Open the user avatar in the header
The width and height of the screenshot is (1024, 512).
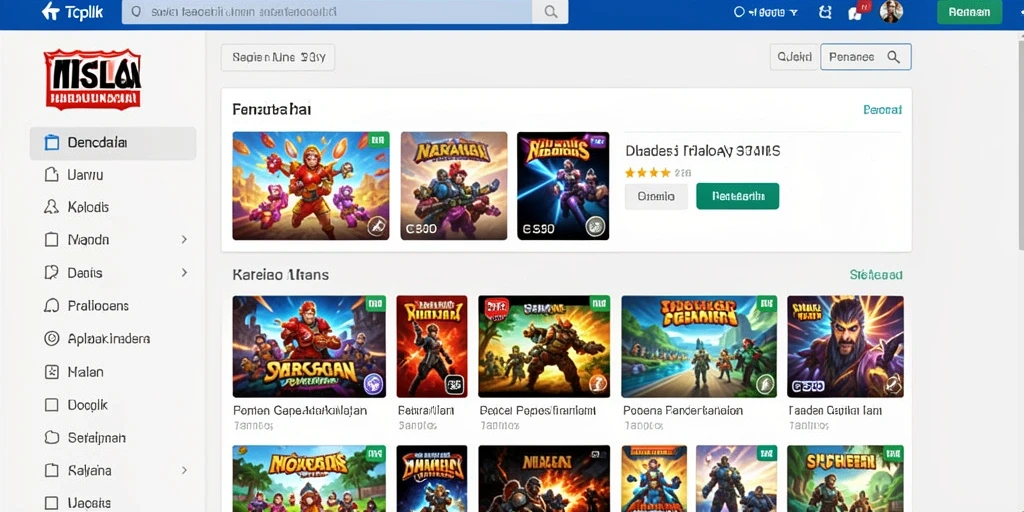pyautogui.click(x=891, y=11)
